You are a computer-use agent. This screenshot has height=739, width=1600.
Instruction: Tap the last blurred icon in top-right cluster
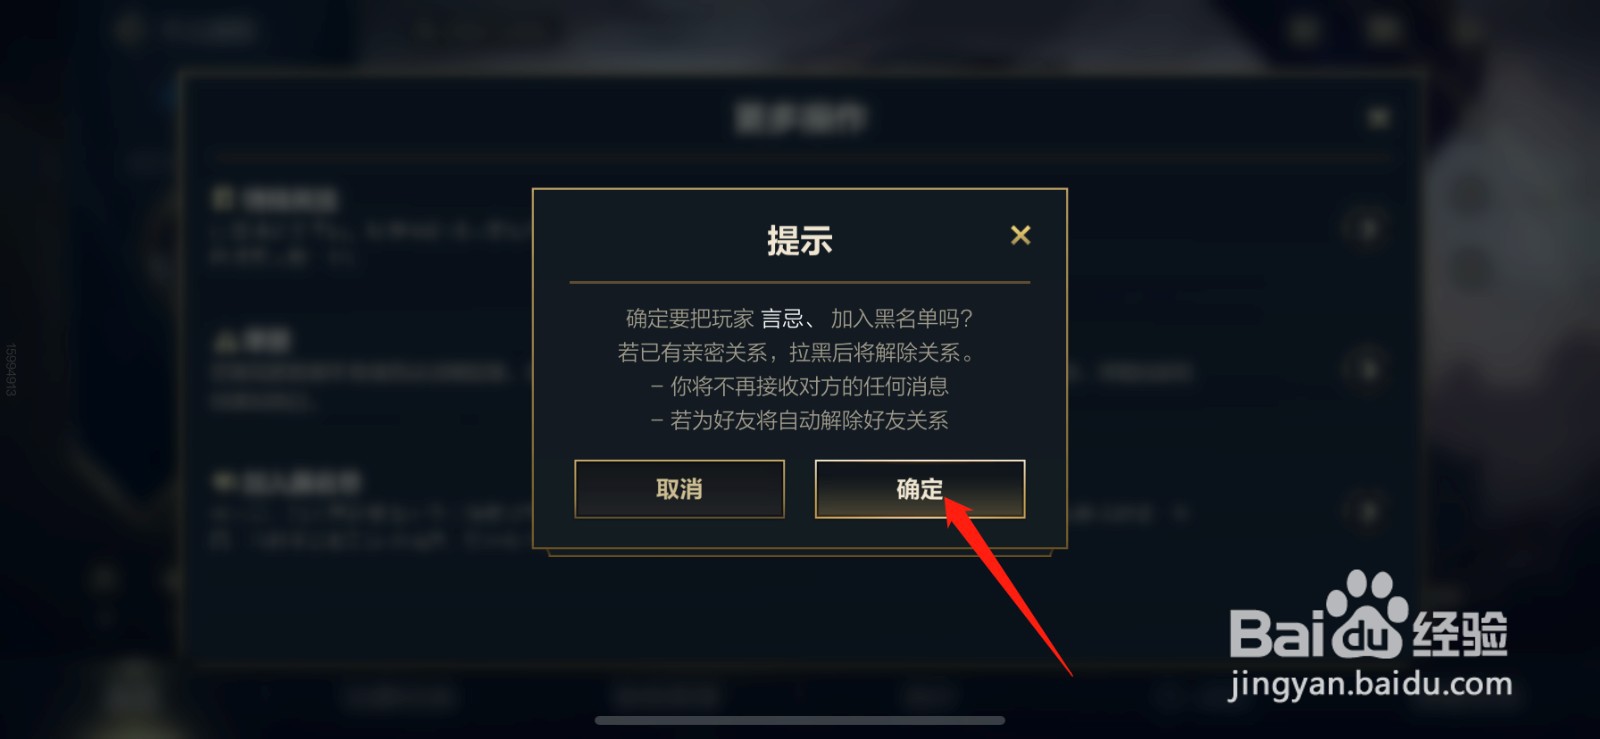[x=1467, y=29]
